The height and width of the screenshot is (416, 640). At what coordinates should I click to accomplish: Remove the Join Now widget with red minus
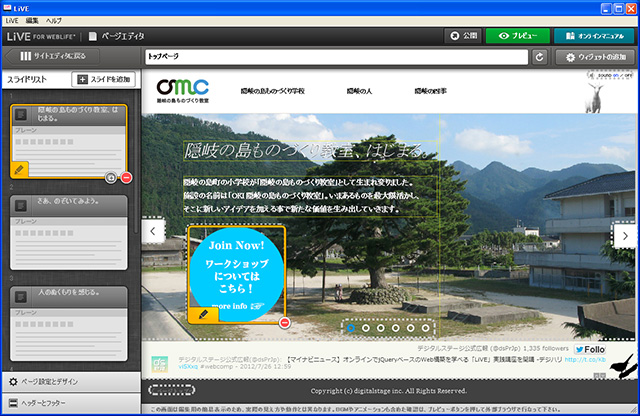(285, 322)
